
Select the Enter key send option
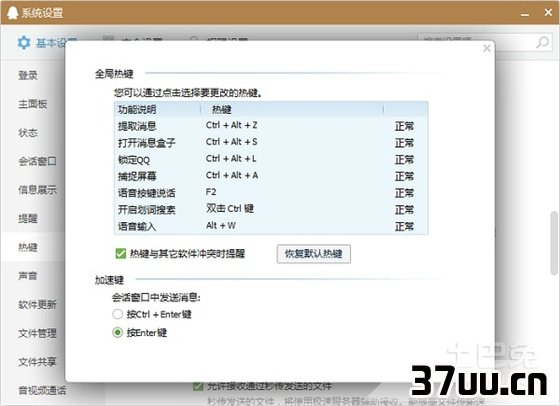pos(118,332)
